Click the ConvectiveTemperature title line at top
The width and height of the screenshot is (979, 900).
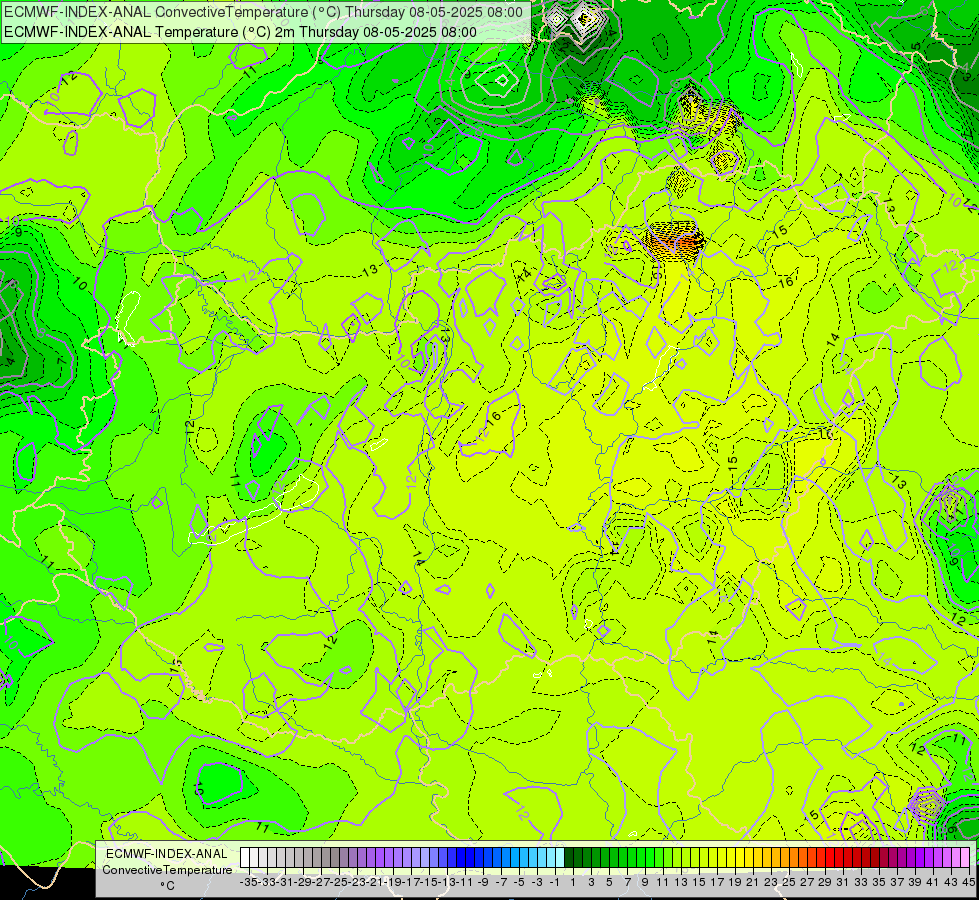click(x=263, y=12)
